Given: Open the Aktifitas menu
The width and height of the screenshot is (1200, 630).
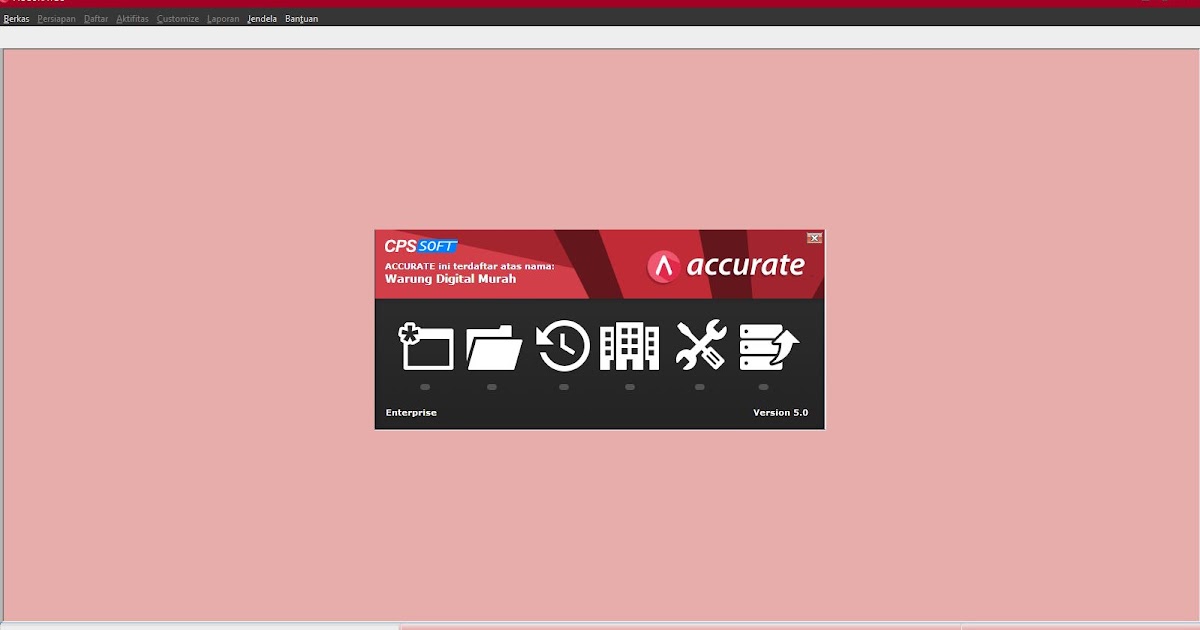Looking at the screenshot, I should click(x=132, y=19).
